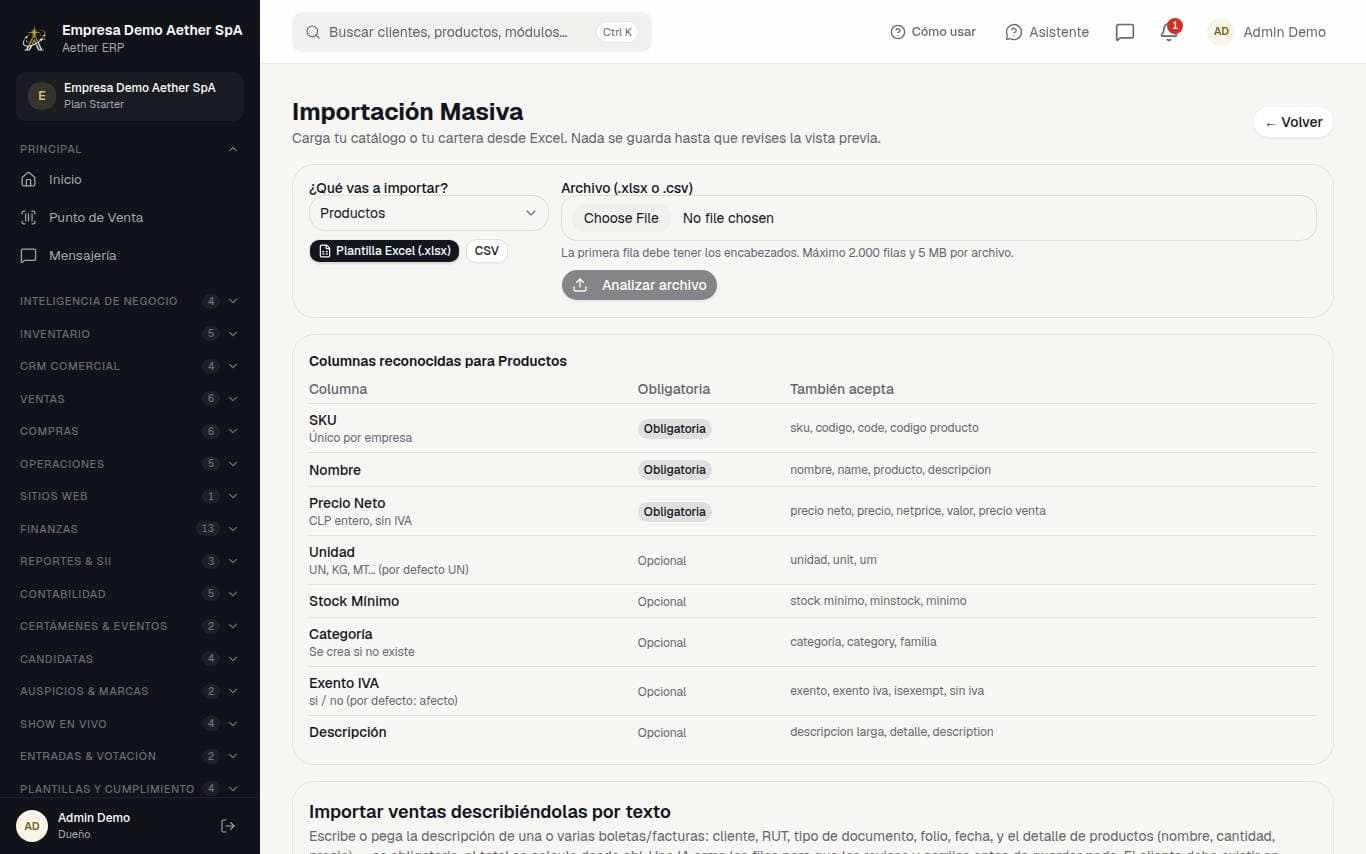This screenshot has height=854, width=1366.
Task: Expand the OPERACIONES section
Action: (130, 464)
